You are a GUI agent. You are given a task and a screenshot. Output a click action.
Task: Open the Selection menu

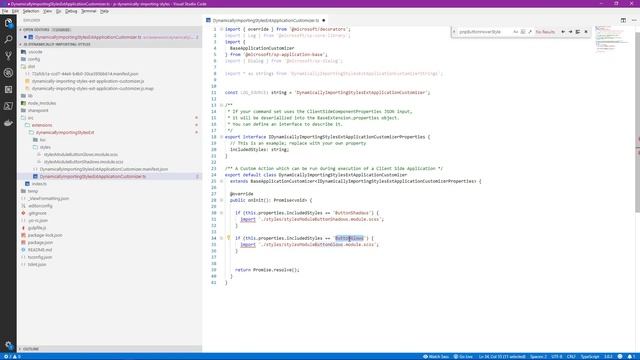pos(31,11)
